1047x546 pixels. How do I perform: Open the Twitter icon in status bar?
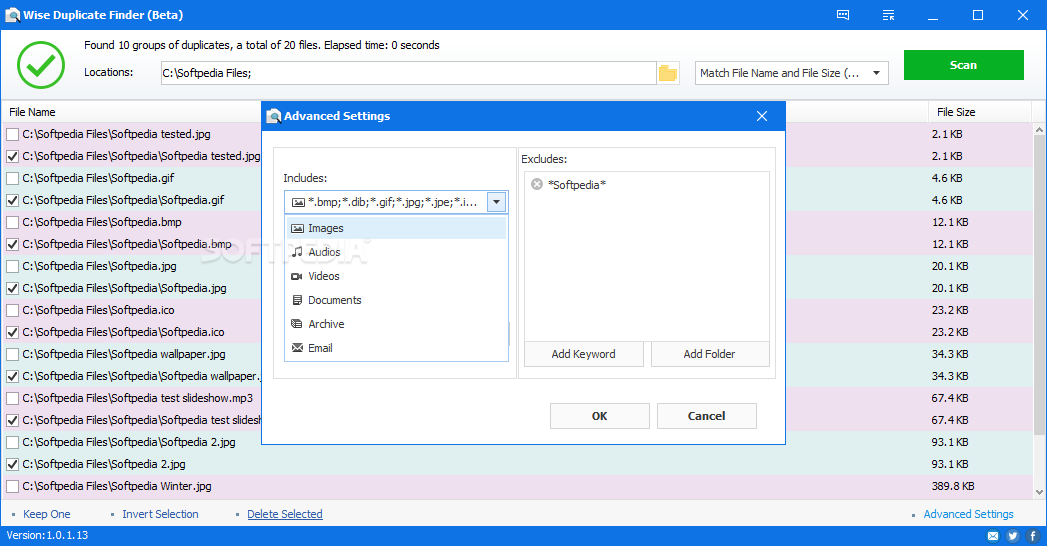click(1013, 535)
